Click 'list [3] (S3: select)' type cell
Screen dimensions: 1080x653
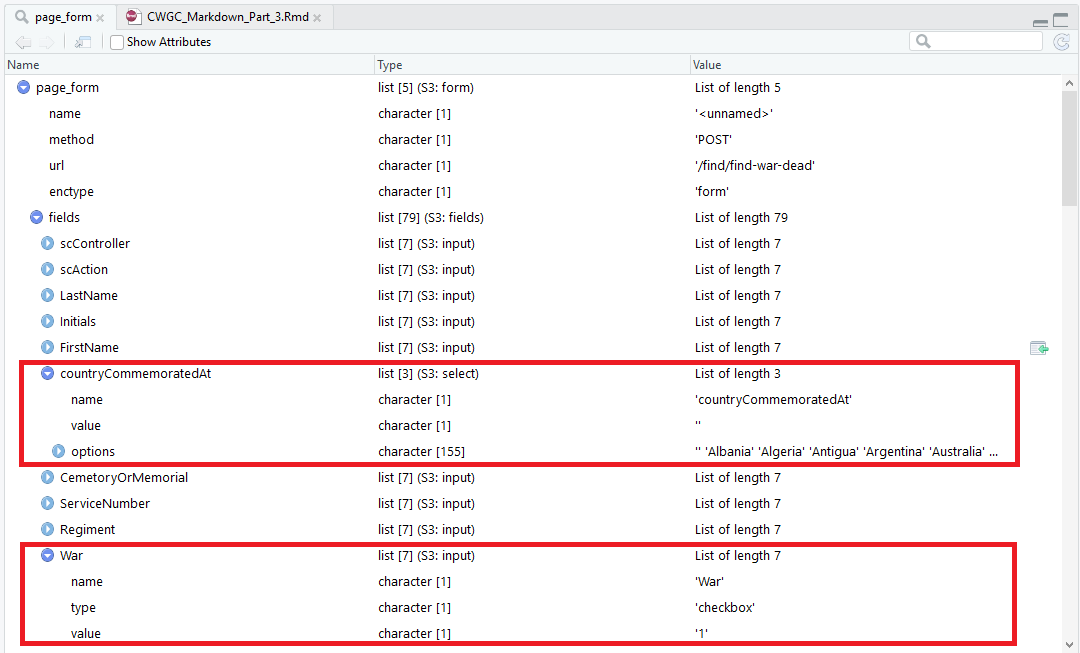(x=428, y=373)
